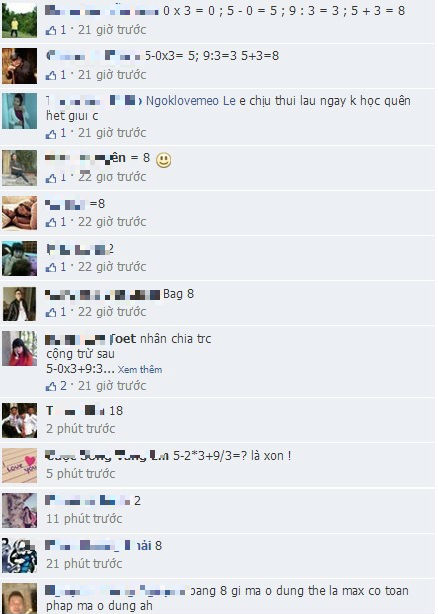438x614 pixels.
Task: Click the like icon with count 2
Action: point(51,386)
